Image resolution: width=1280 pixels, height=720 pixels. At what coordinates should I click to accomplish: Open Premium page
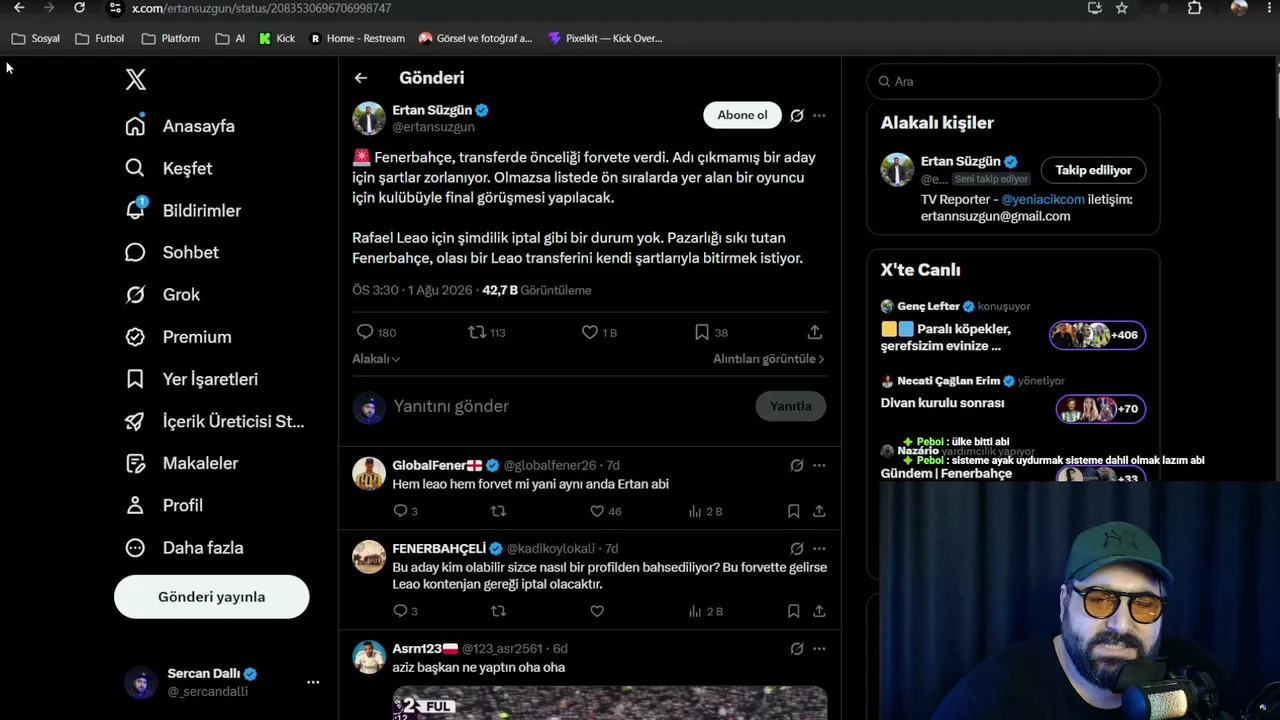177,337
